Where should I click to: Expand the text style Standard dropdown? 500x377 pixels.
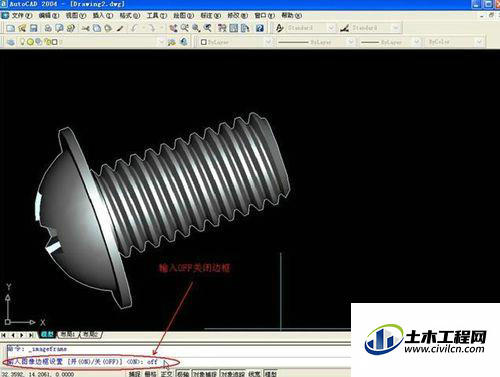pos(331,28)
